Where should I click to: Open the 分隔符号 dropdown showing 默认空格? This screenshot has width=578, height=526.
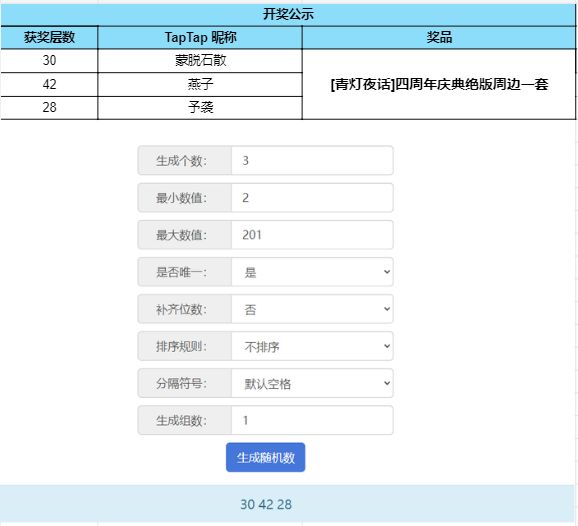(312, 383)
